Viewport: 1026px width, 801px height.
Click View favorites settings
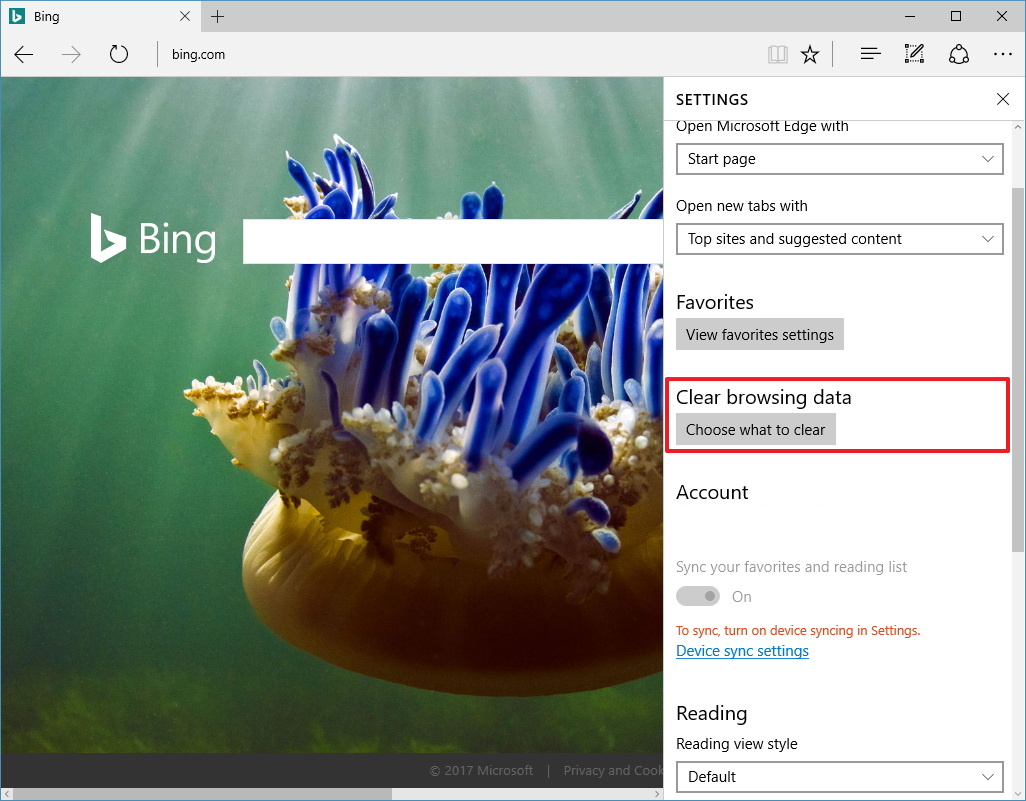(759, 334)
